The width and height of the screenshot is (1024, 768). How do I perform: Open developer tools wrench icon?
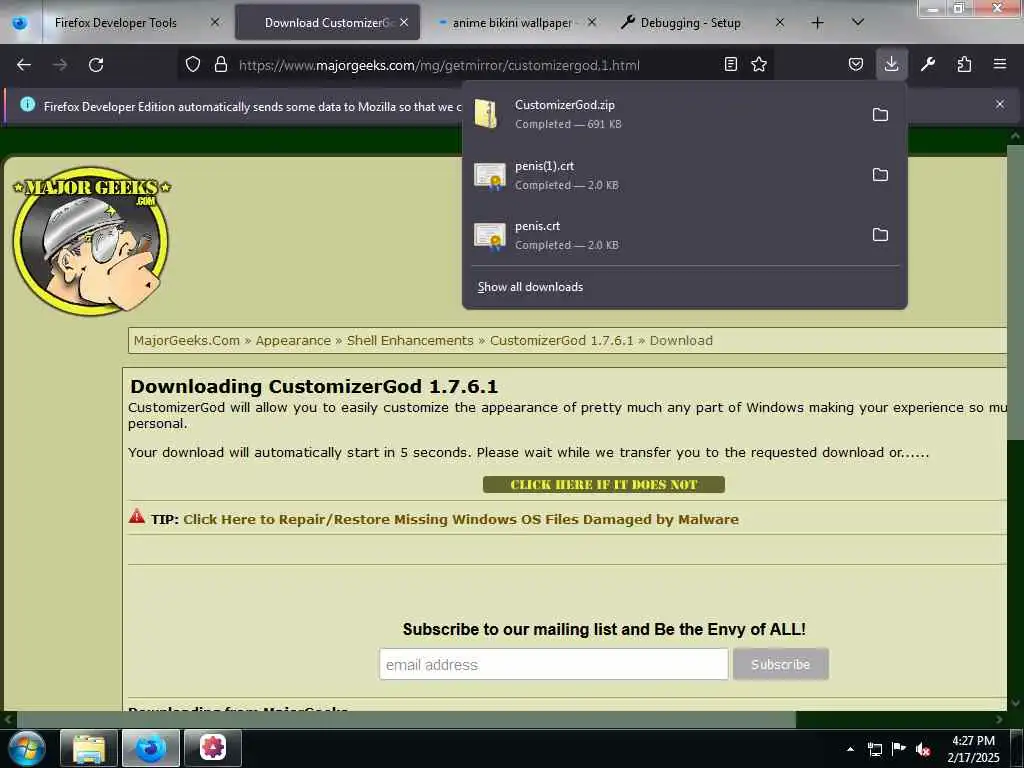click(928, 64)
